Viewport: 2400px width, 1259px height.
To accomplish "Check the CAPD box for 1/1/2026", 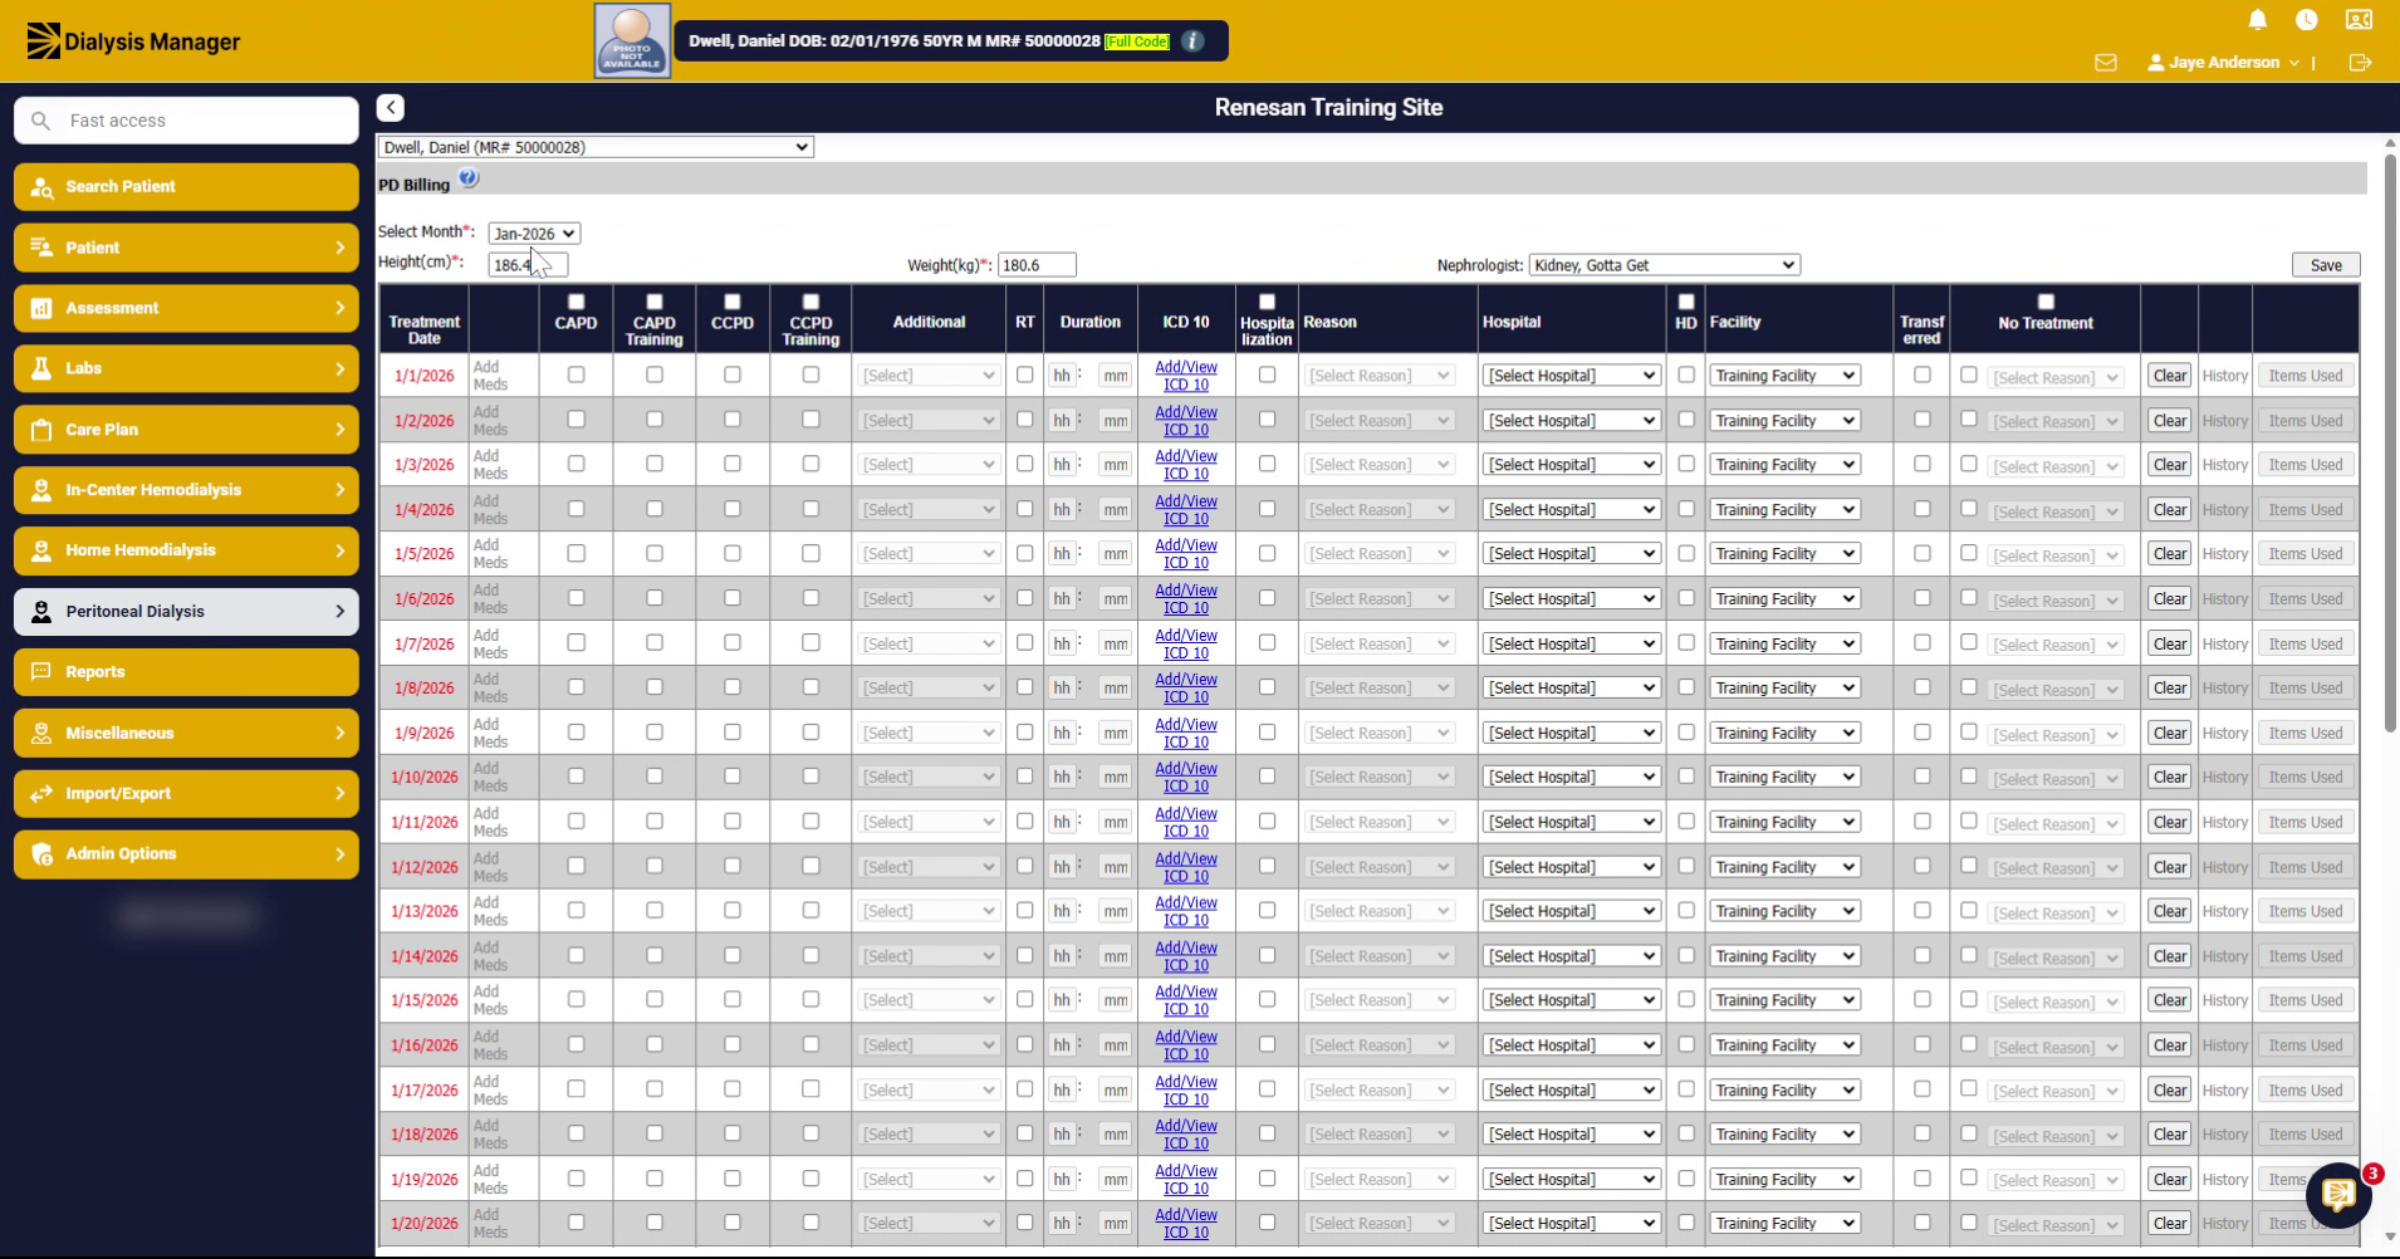I will [x=576, y=374].
